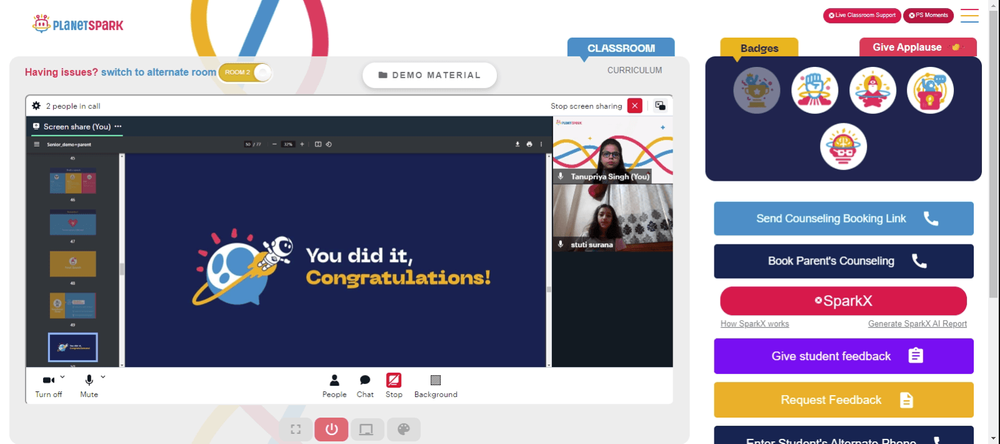The image size is (1000, 444).
Task: Select slide thumbnail 48 in PDF sidebar
Action: (x=73, y=264)
